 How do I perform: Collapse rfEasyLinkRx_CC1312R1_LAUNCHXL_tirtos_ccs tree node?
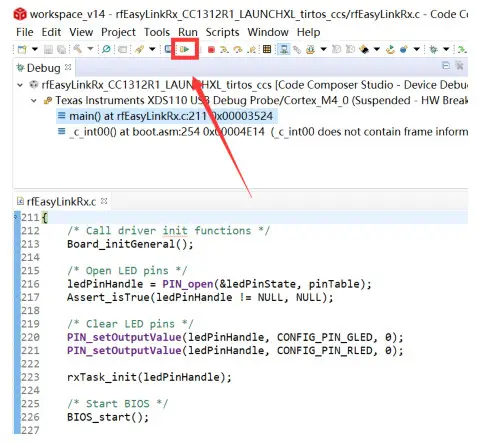20,85
